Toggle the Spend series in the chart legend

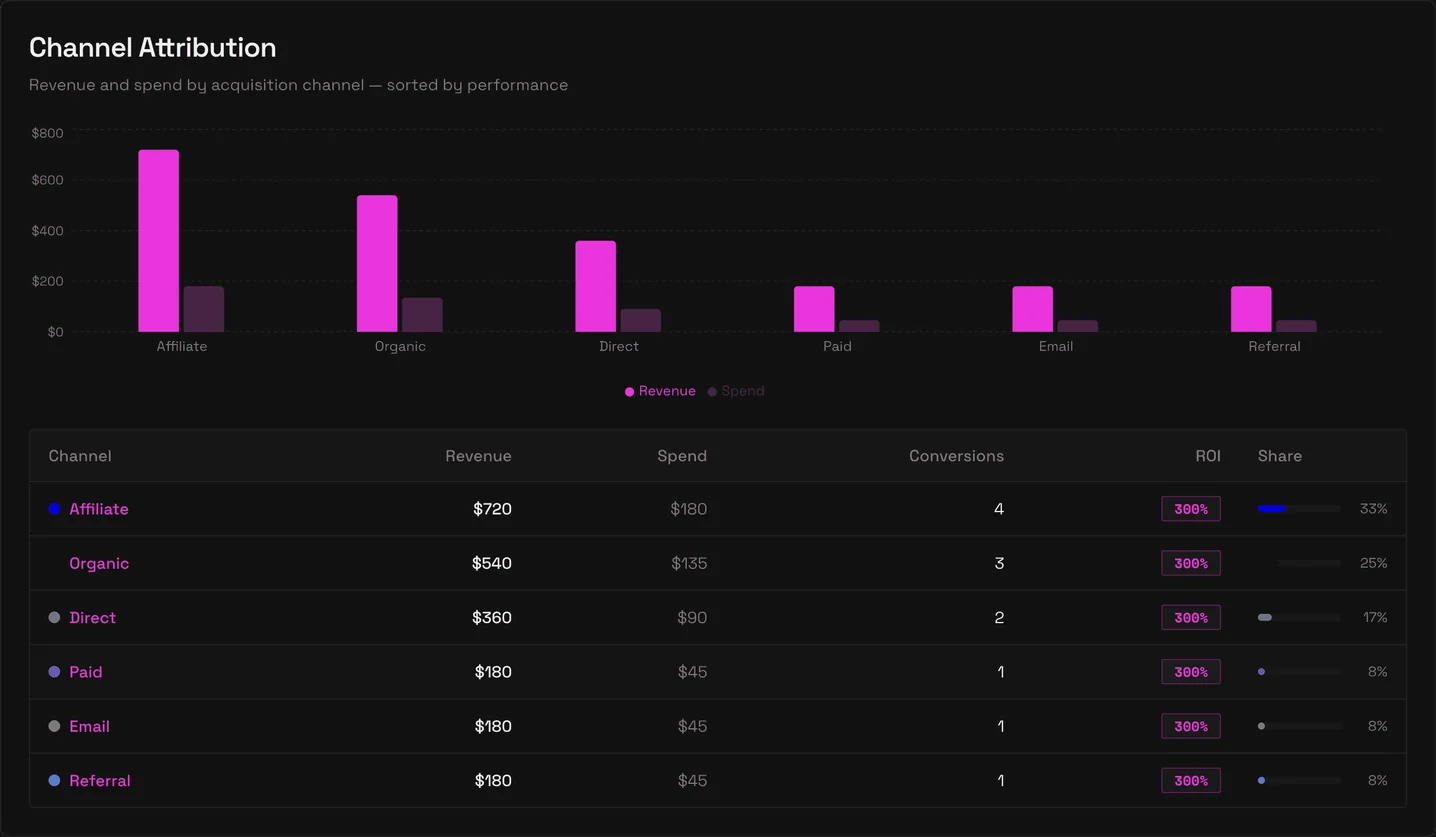pos(736,391)
